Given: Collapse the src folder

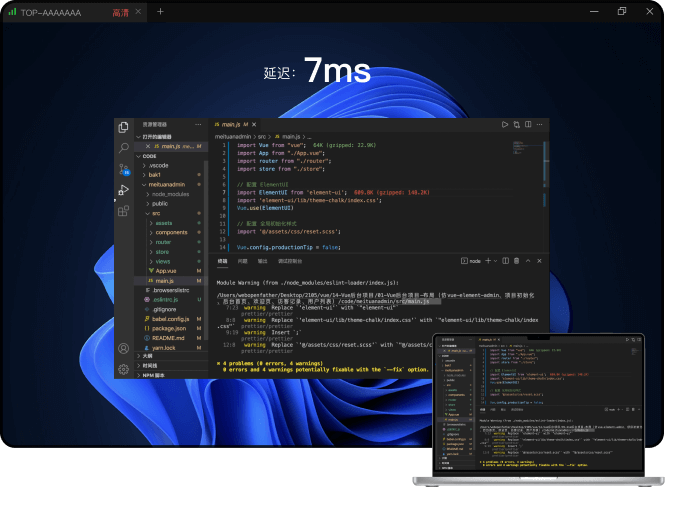Looking at the screenshot, I should [x=156, y=213].
